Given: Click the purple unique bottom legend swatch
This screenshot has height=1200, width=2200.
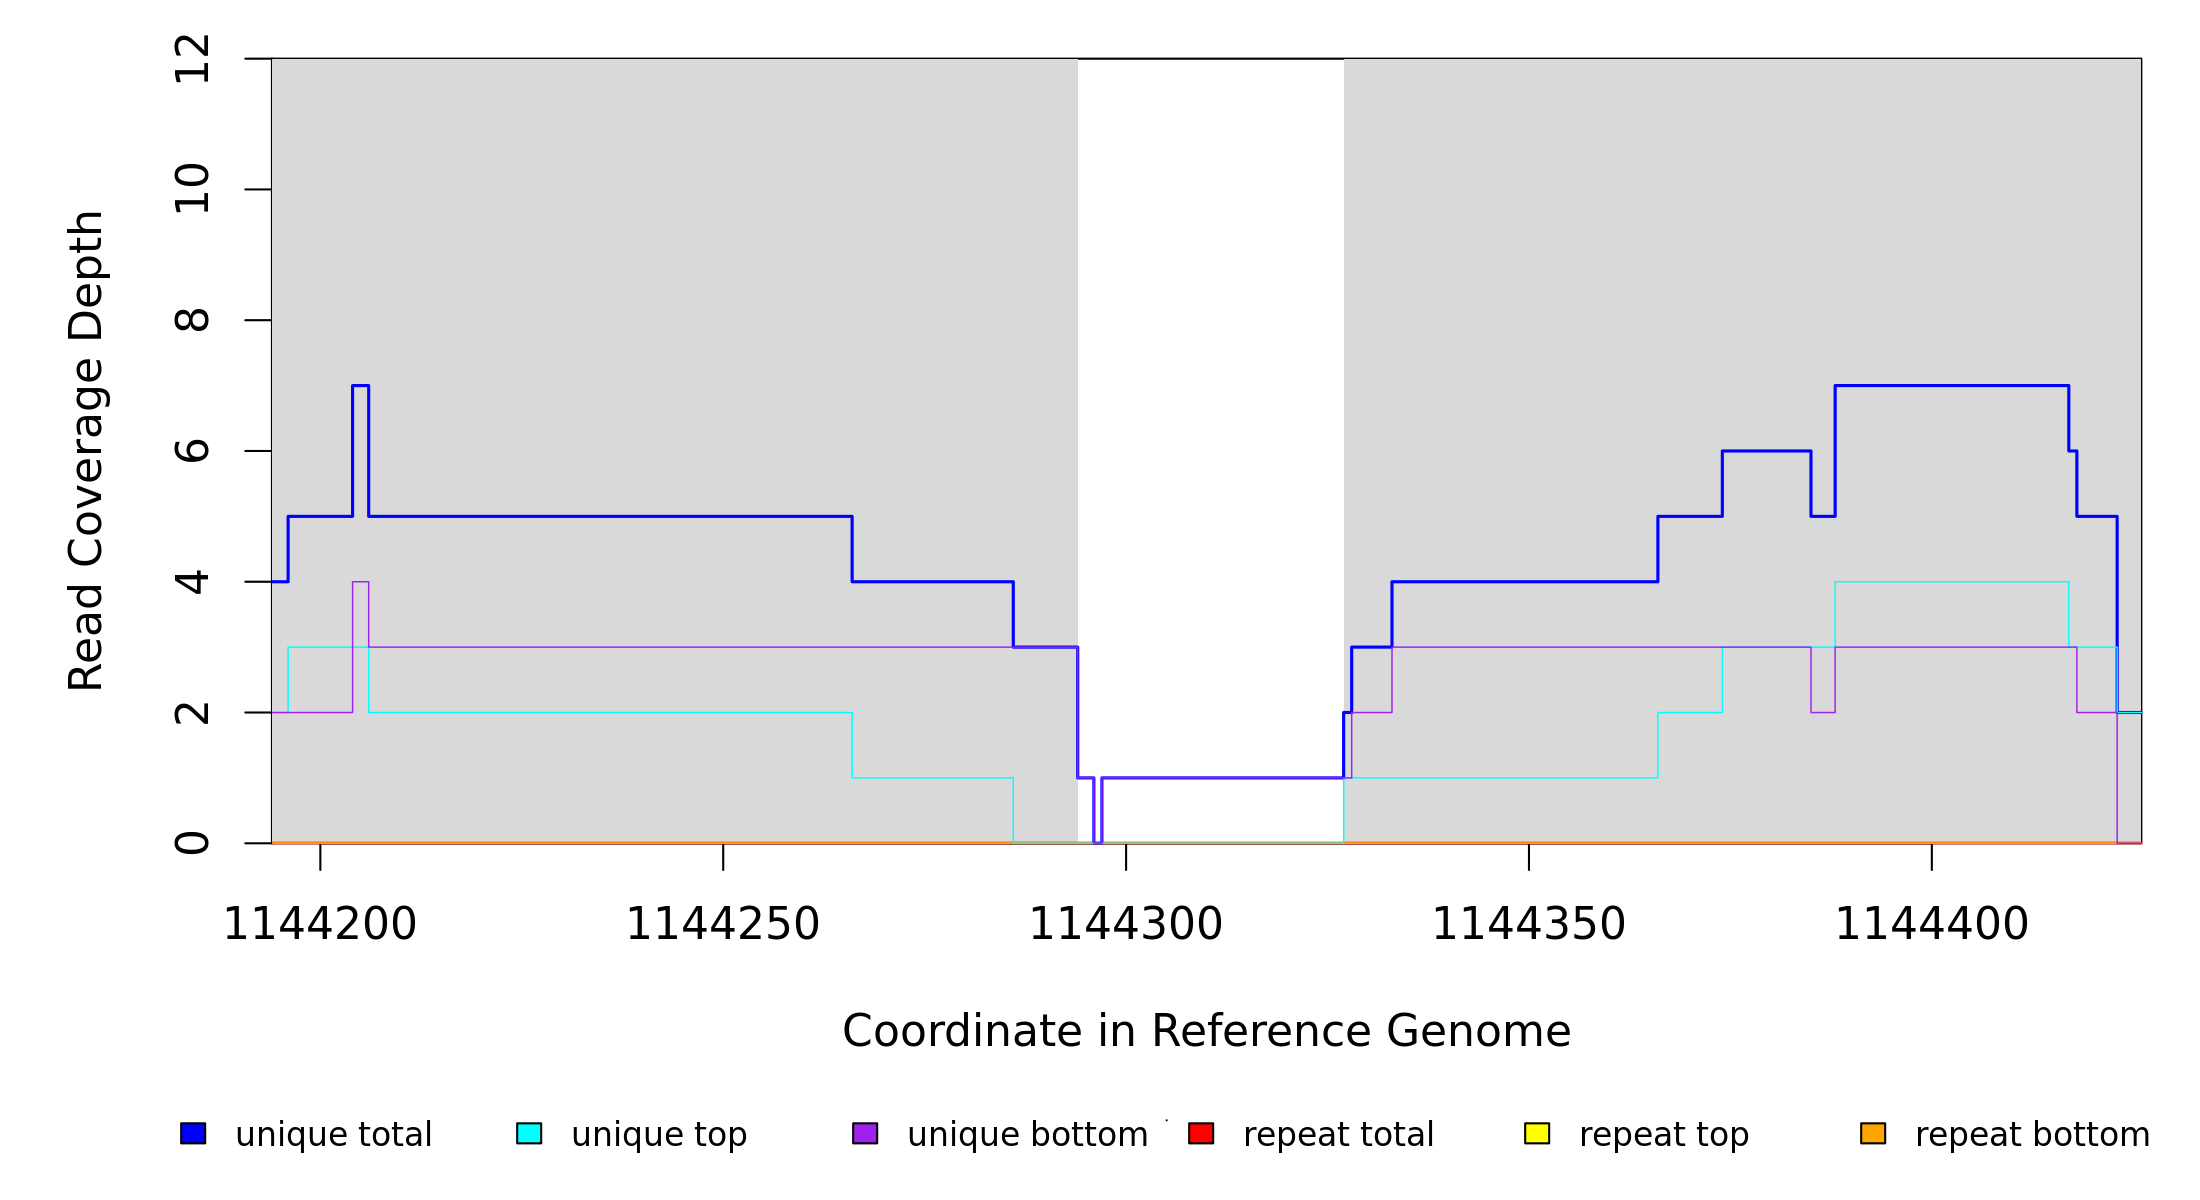Looking at the screenshot, I should tap(865, 1133).
